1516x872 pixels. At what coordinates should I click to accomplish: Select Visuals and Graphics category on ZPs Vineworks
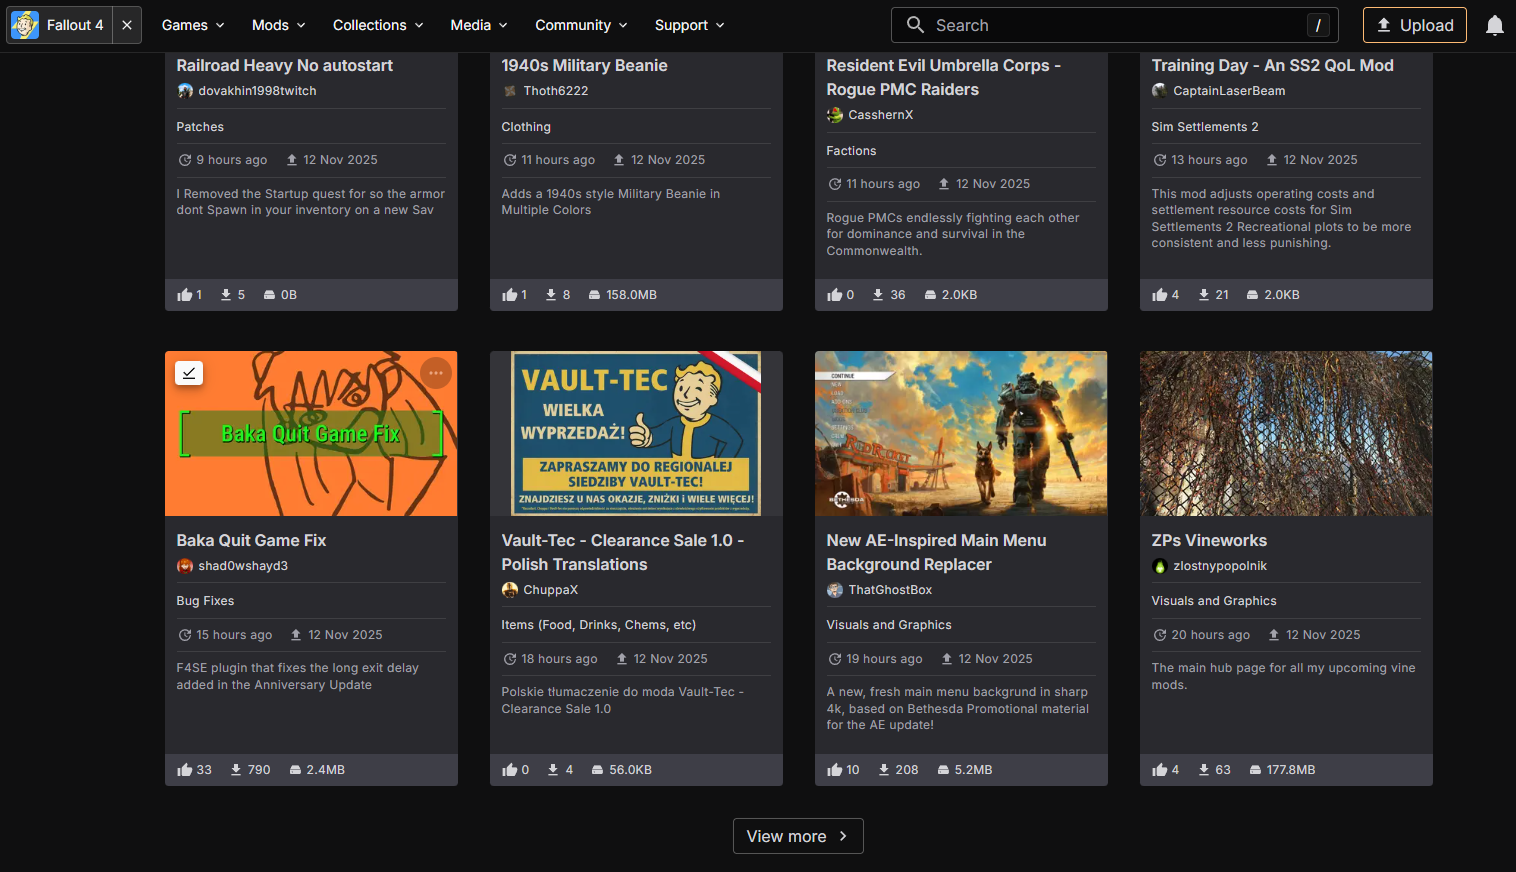click(x=1214, y=601)
